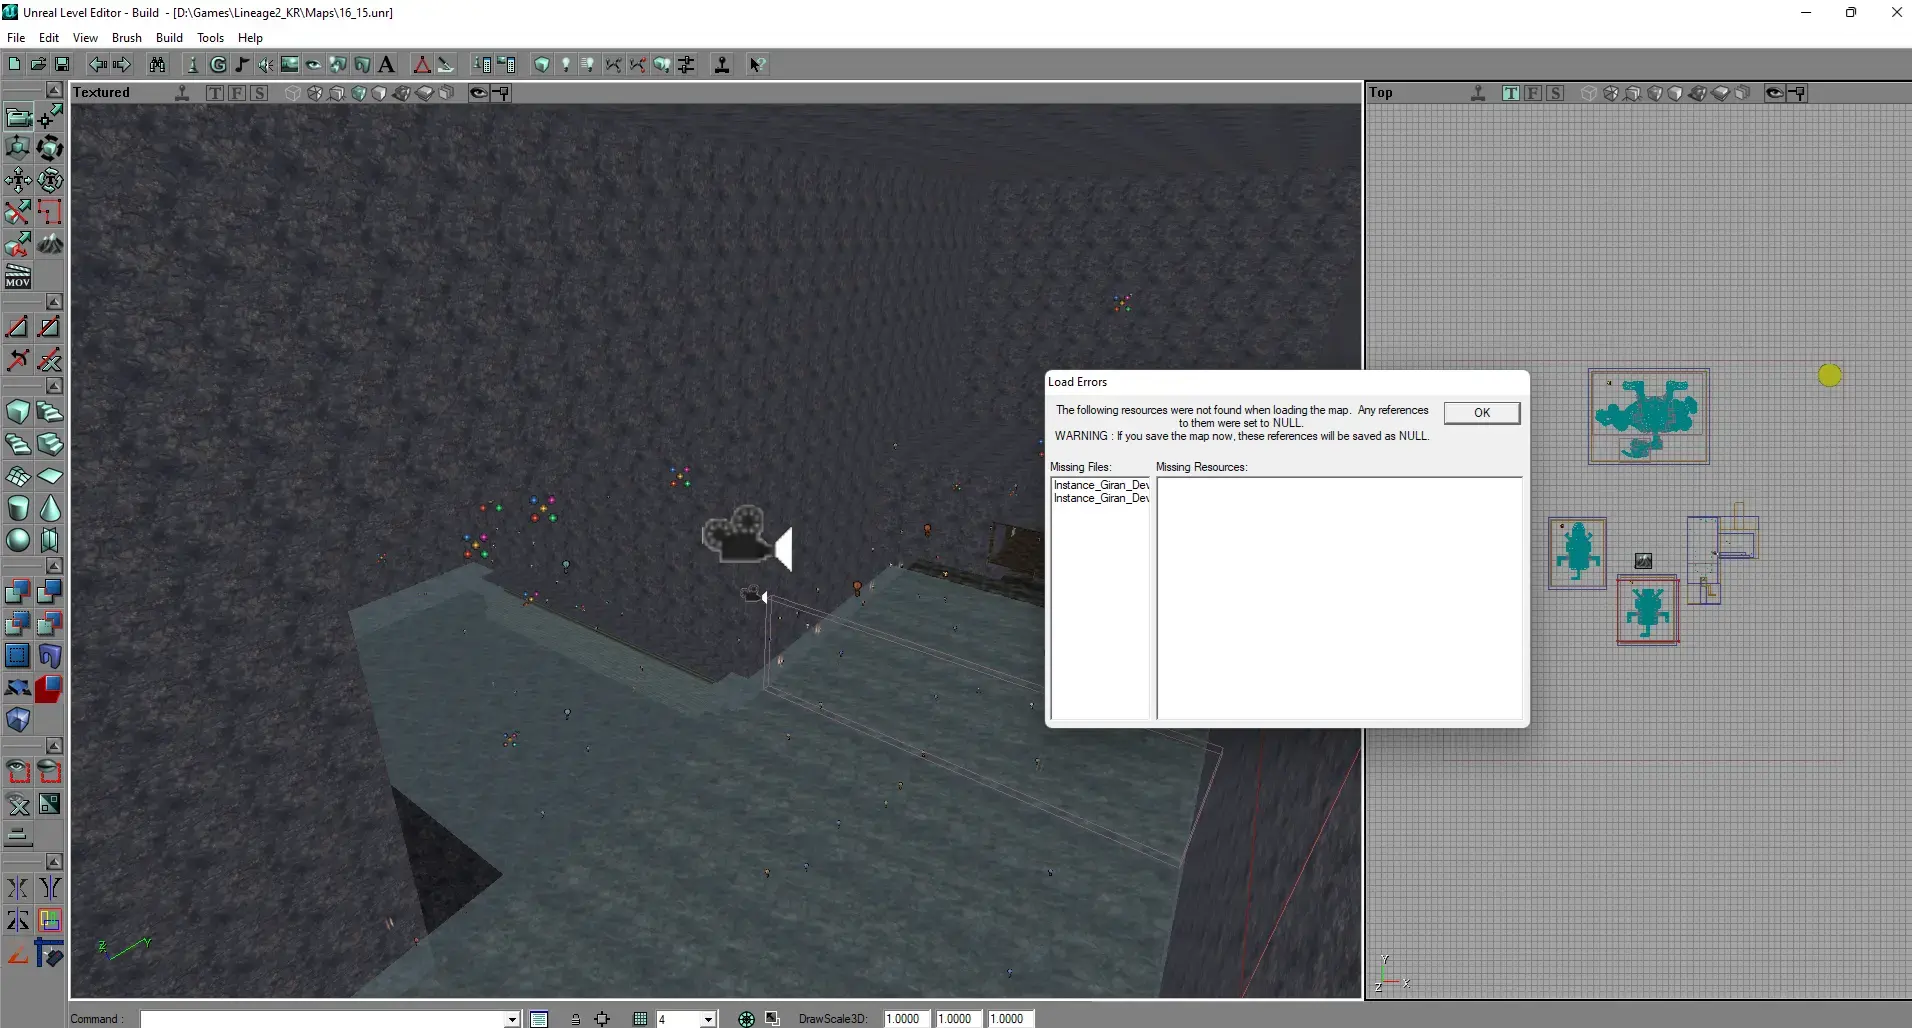Viewport: 1912px width, 1028px height.
Task: Click the Add Mover brush icon
Action: point(18,688)
